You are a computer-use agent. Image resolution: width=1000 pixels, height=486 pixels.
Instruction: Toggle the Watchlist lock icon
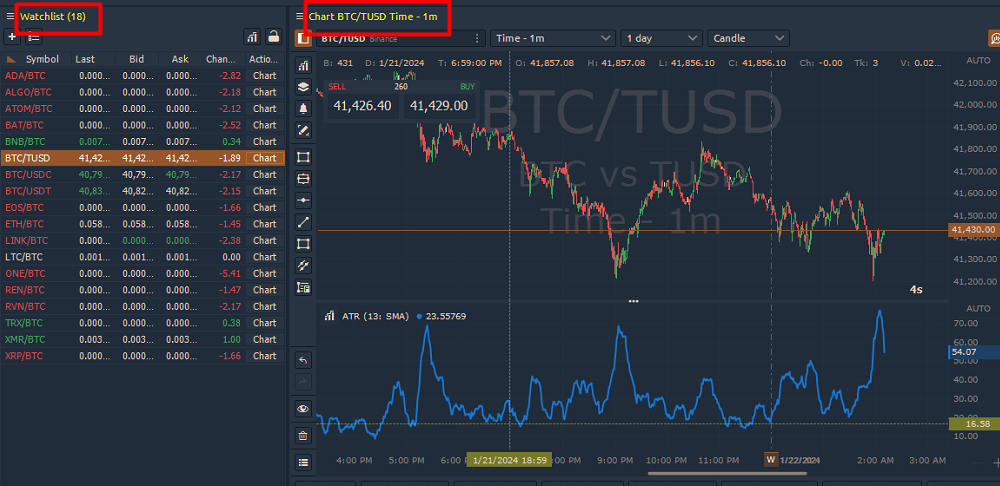(x=273, y=37)
